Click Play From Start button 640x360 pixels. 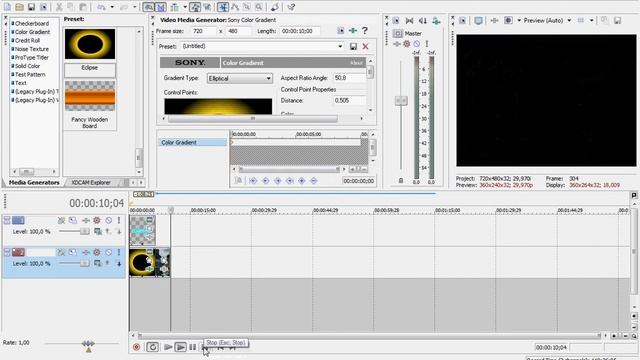pos(168,347)
